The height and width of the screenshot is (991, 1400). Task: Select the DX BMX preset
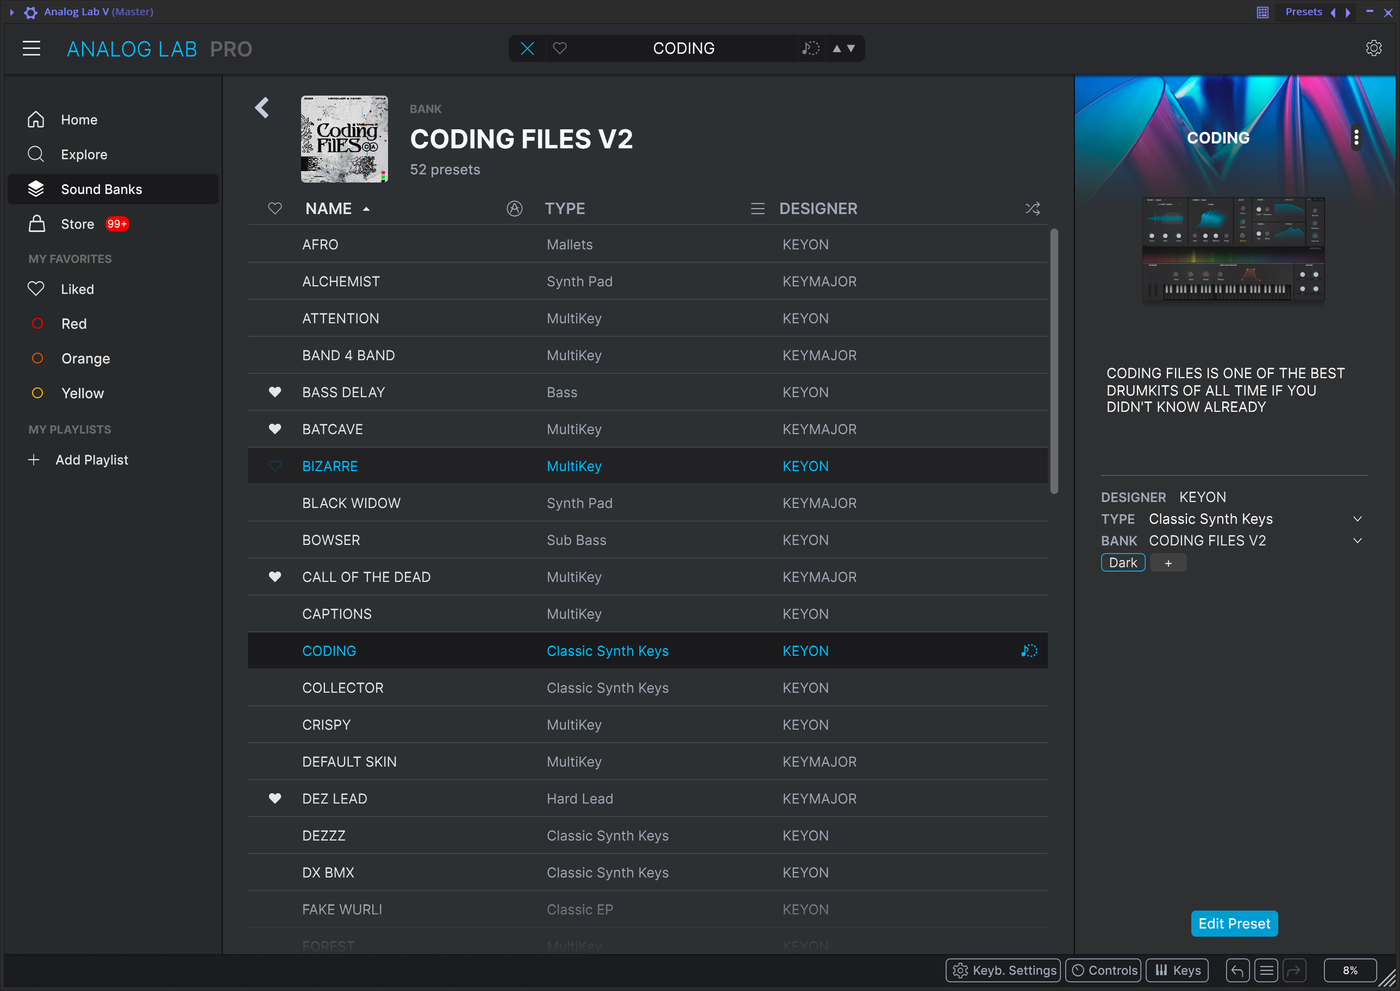pyautogui.click(x=648, y=872)
